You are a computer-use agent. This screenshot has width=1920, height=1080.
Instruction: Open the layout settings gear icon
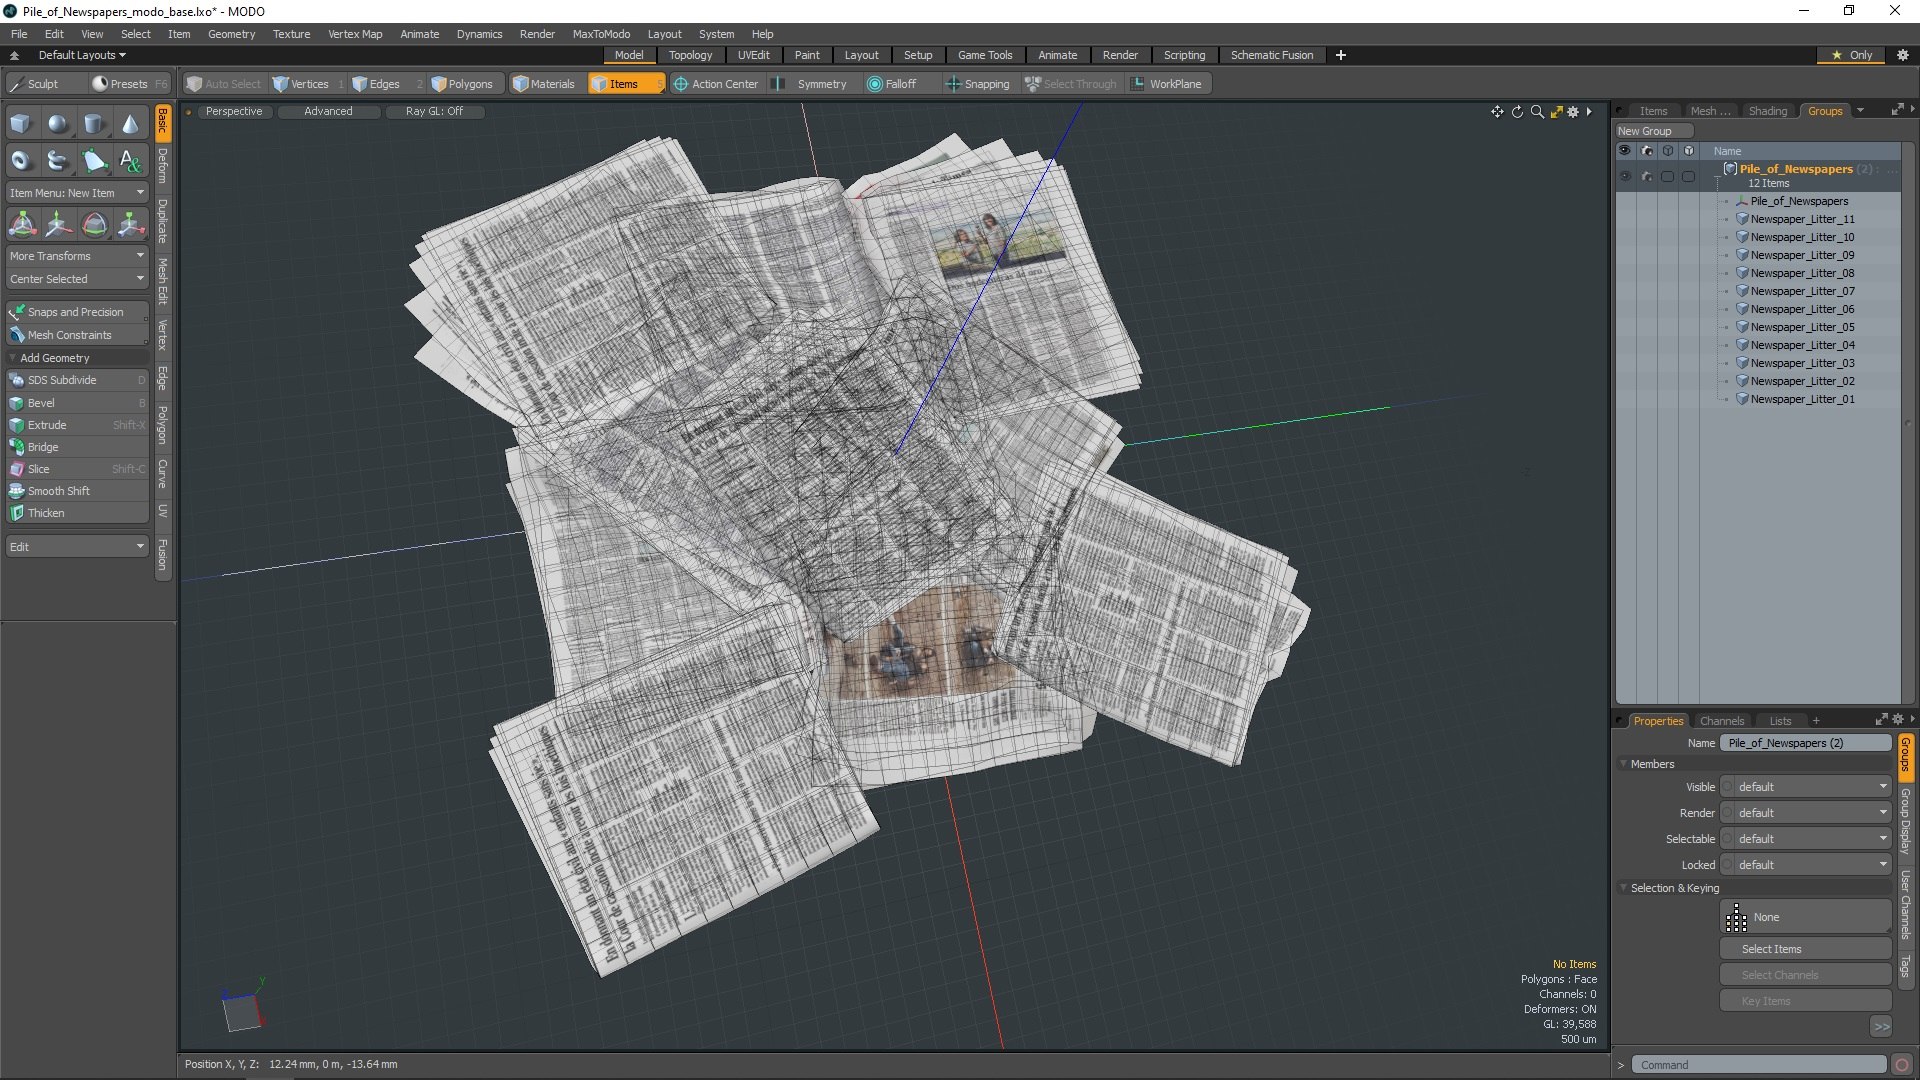point(1903,55)
